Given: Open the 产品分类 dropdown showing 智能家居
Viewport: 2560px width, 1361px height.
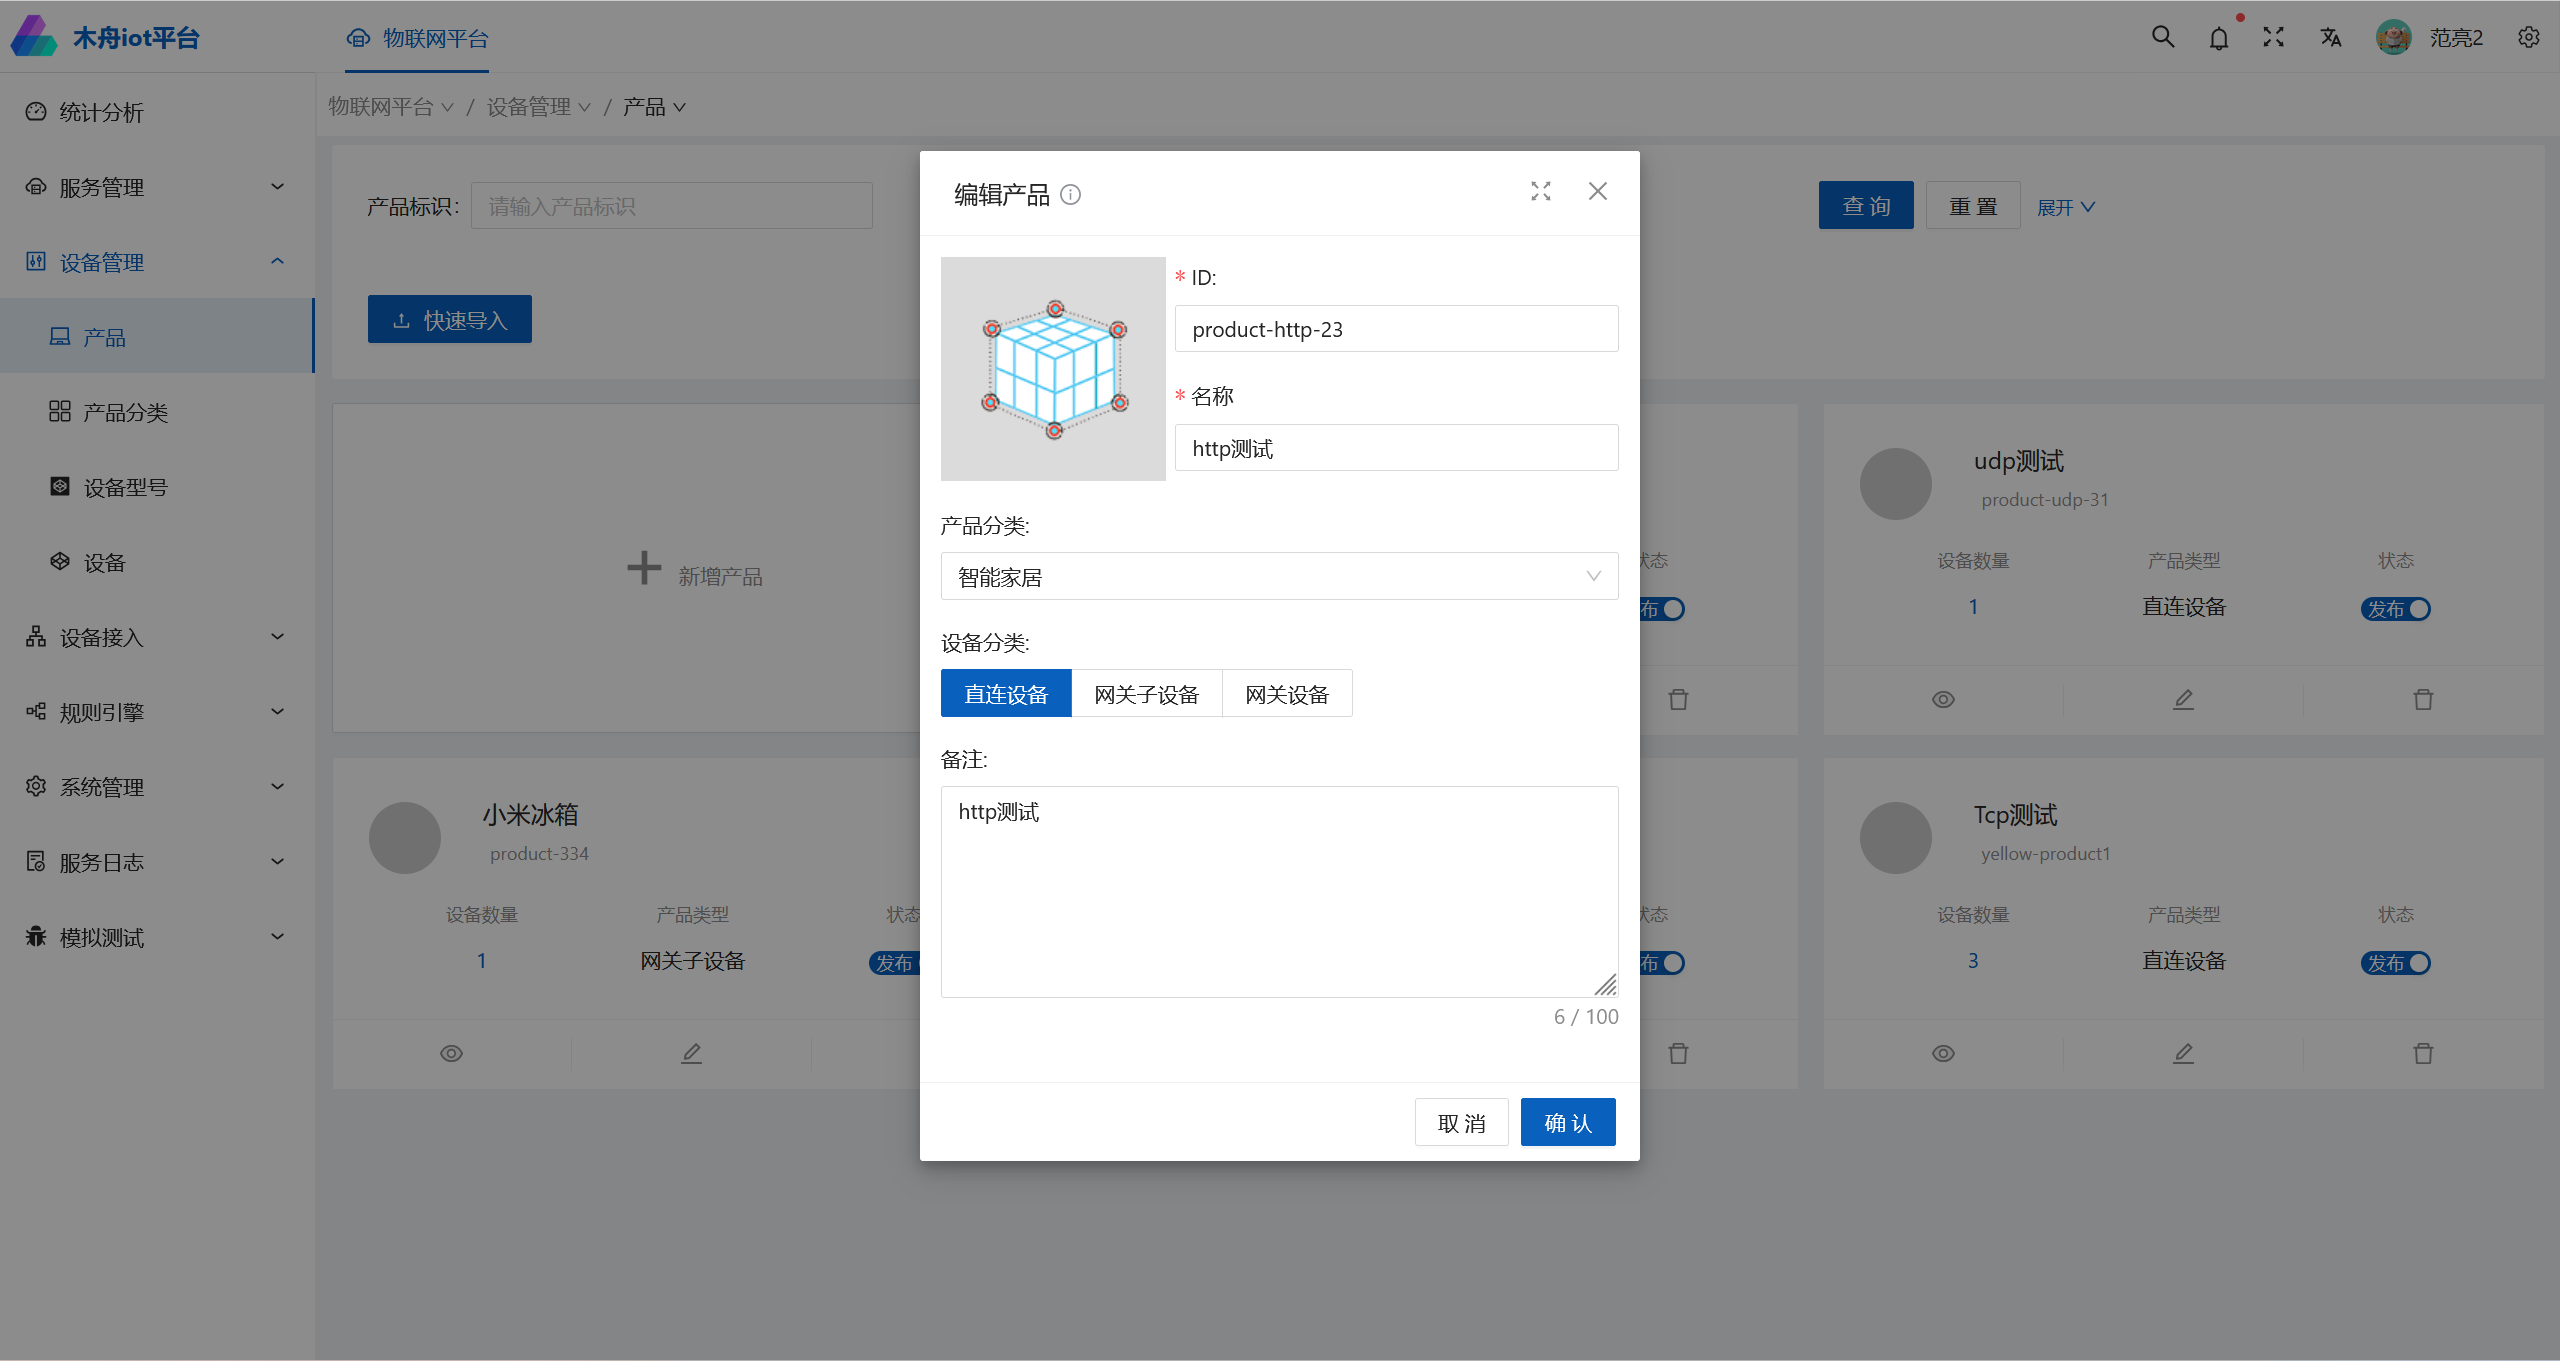Looking at the screenshot, I should pyautogui.click(x=1279, y=577).
